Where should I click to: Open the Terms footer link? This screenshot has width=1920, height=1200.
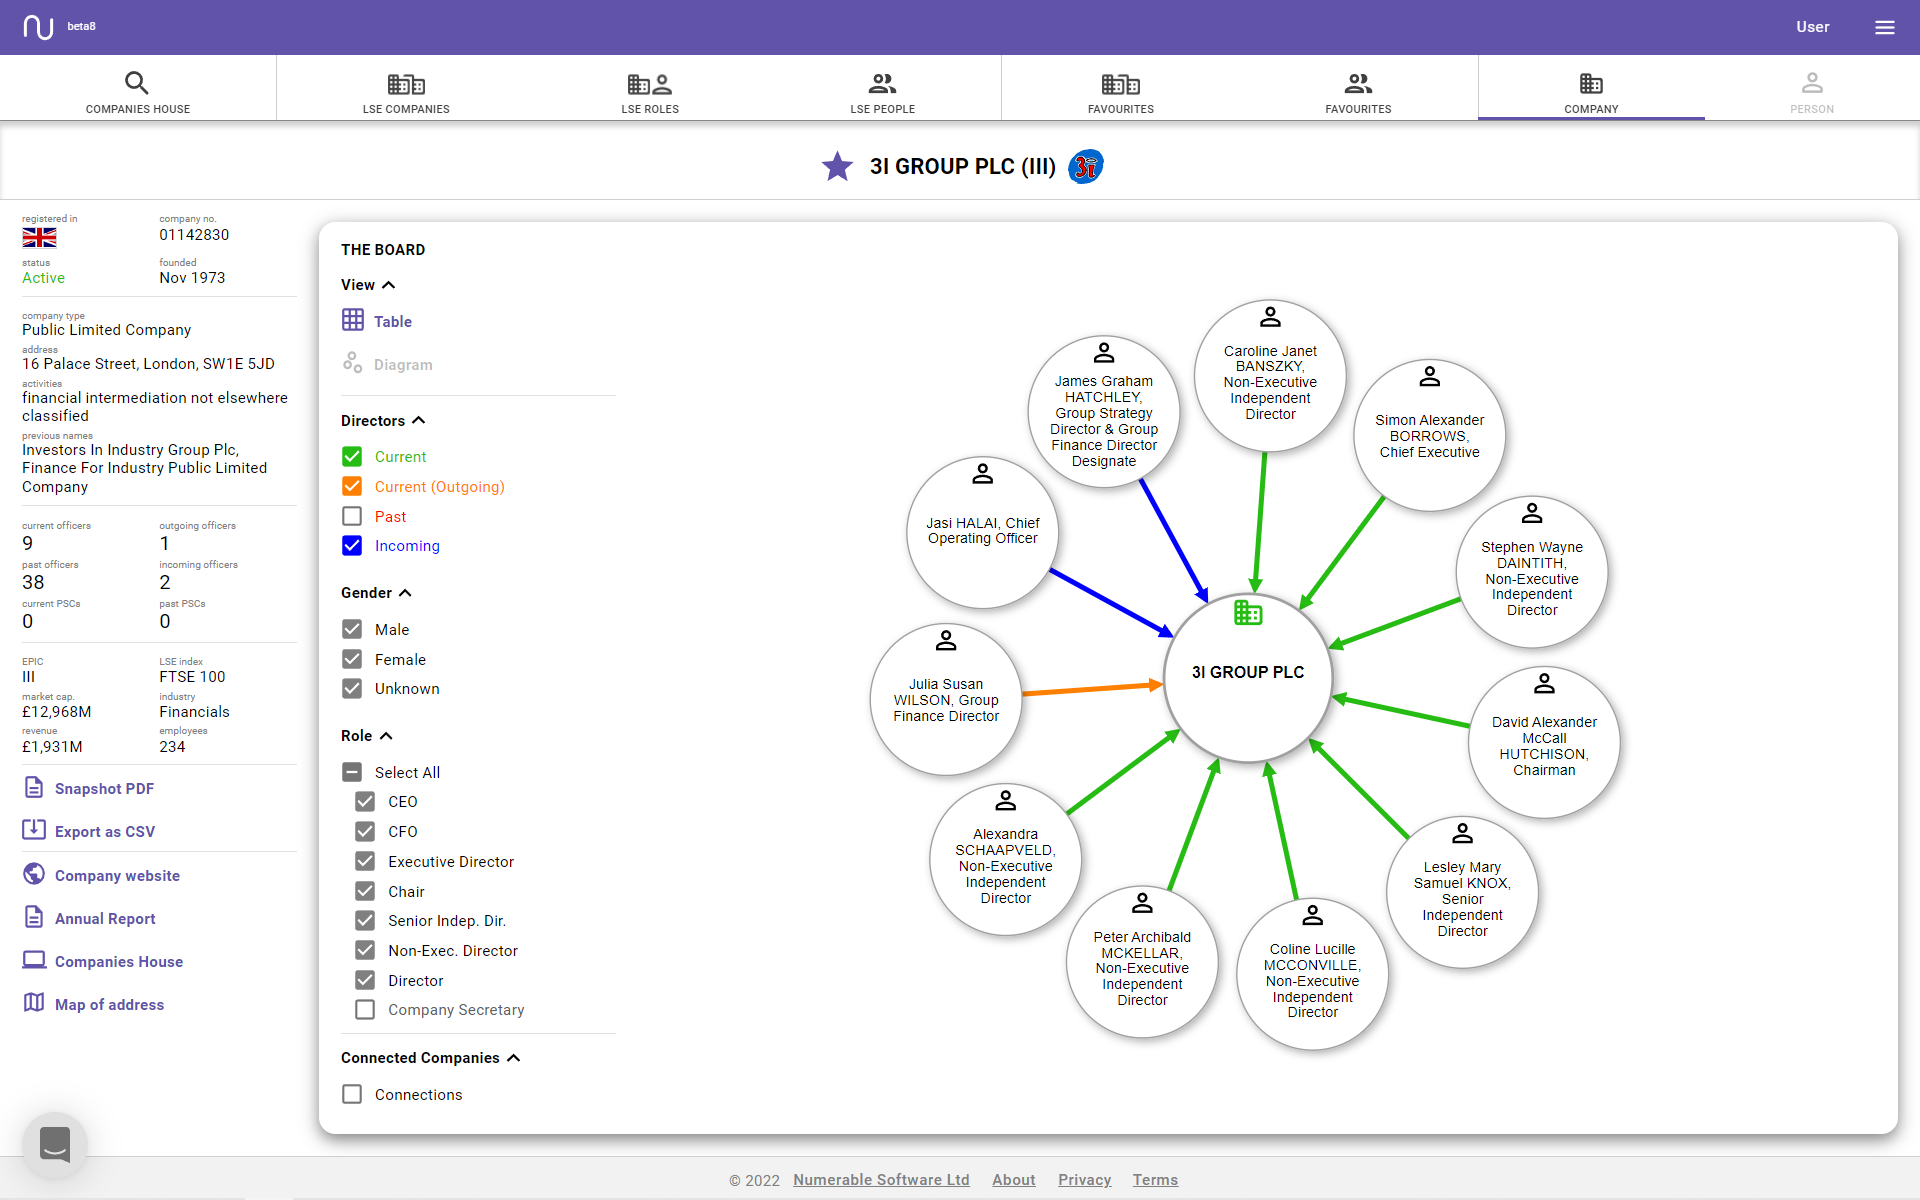pyautogui.click(x=1155, y=1180)
